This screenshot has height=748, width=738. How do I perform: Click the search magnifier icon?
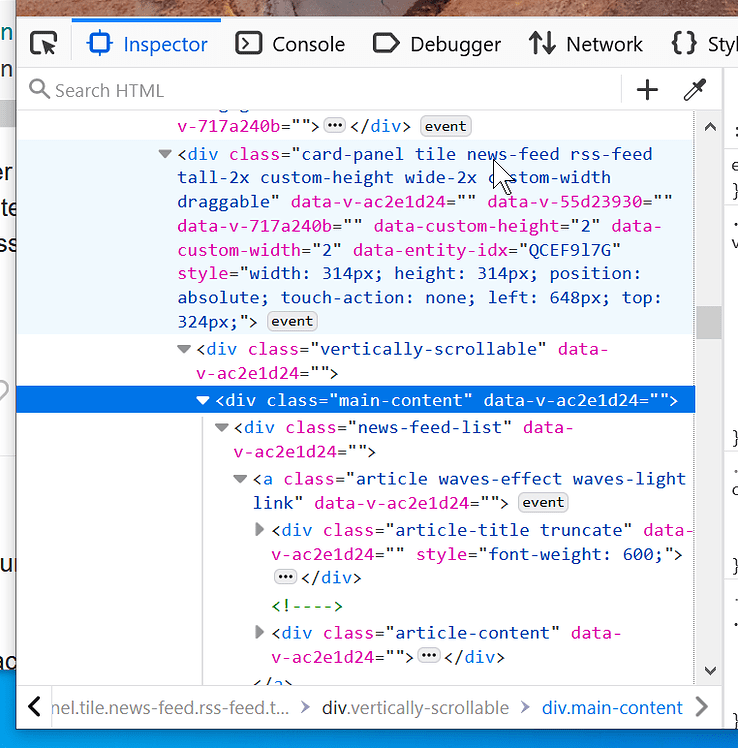[x=39, y=89]
